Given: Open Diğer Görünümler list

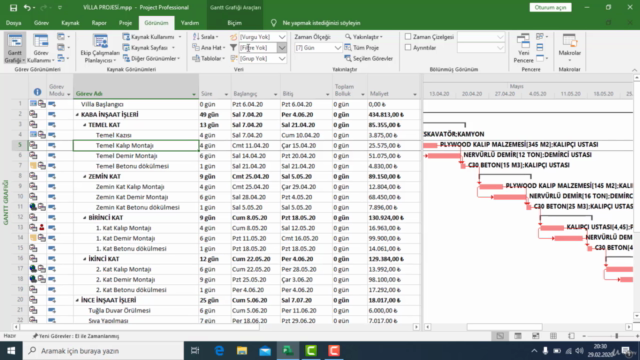Looking at the screenshot, I should (x=151, y=58).
